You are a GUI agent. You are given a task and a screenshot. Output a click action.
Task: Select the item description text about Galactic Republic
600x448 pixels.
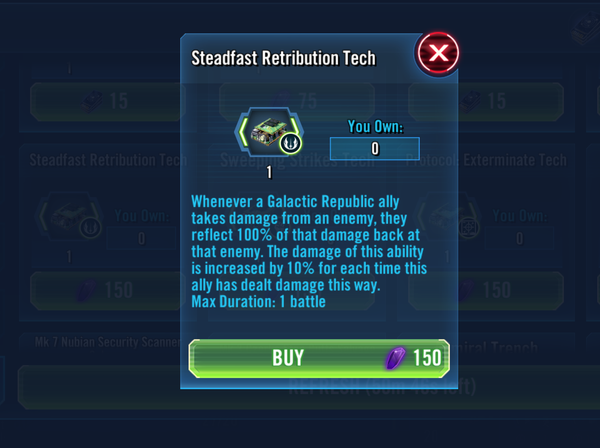pyautogui.click(x=309, y=251)
